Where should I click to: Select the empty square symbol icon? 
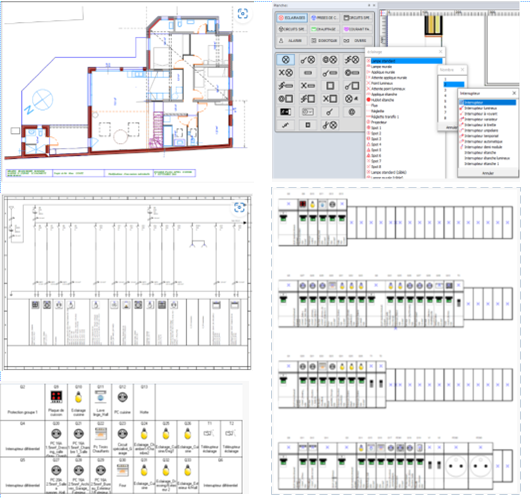click(330, 86)
